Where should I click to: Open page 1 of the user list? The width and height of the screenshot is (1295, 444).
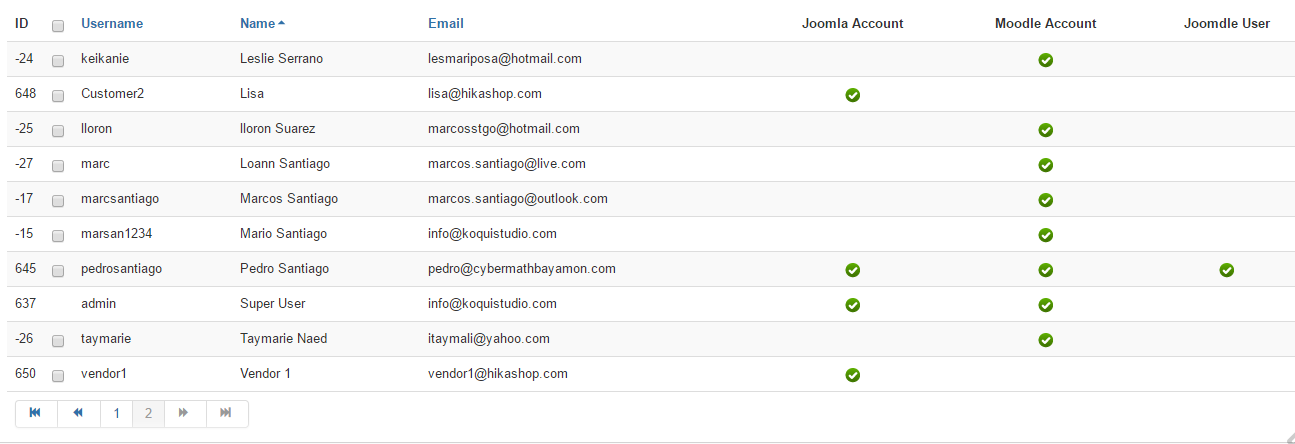coord(116,413)
